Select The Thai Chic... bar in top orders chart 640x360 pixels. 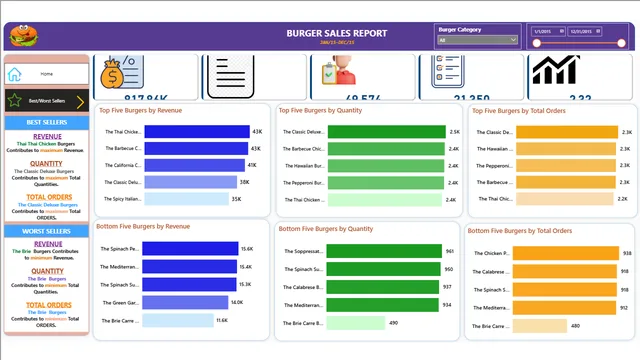[x=564, y=199]
